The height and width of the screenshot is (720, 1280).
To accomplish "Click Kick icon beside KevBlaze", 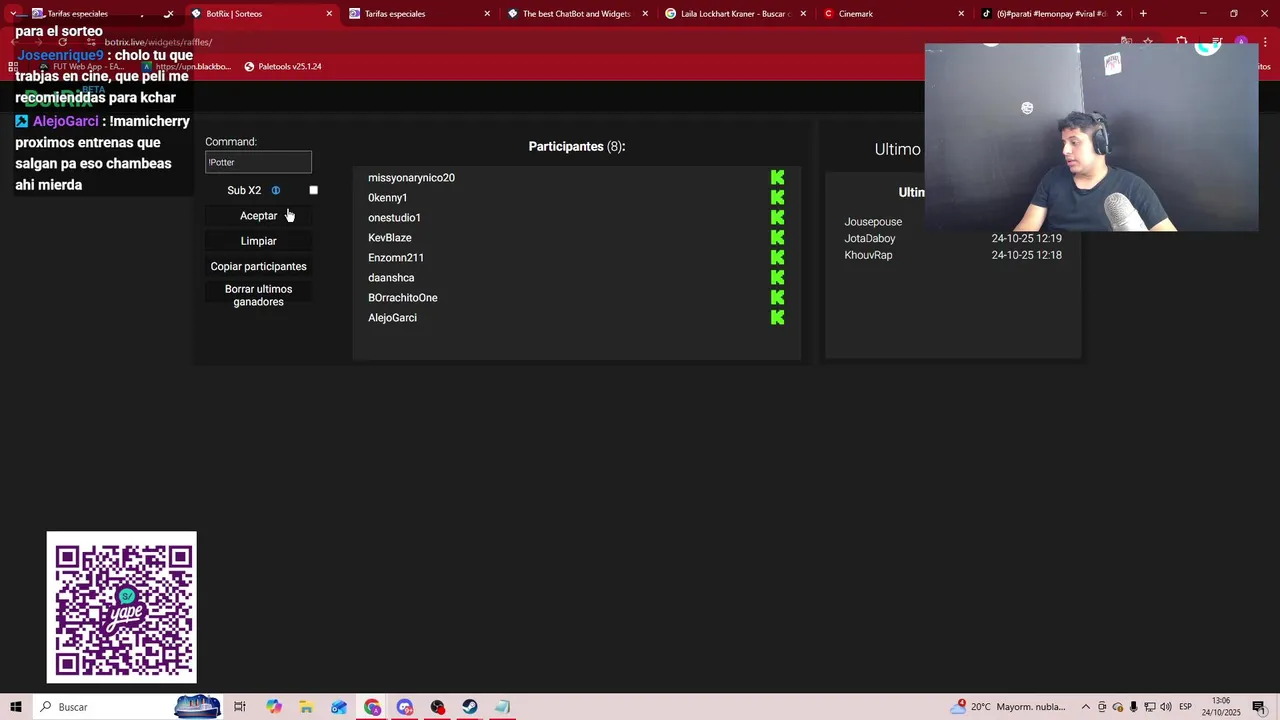I will pos(777,238).
